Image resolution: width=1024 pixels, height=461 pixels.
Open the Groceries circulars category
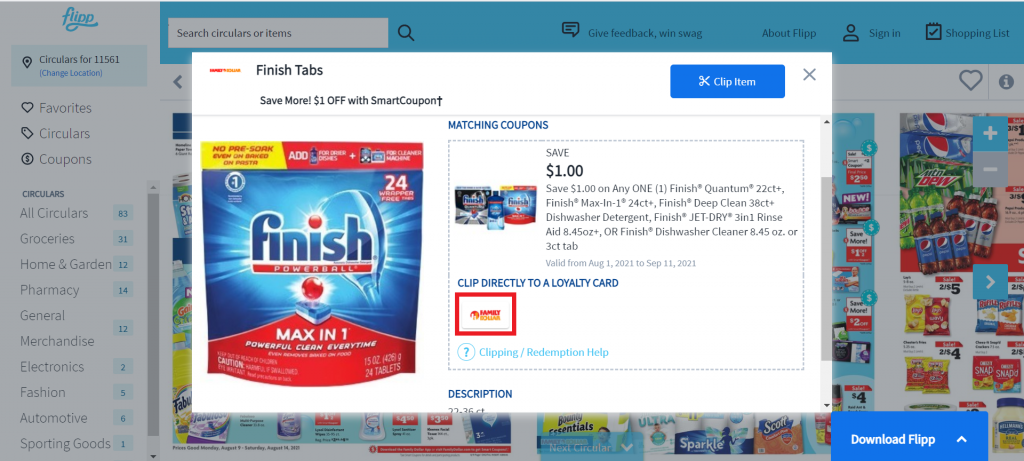[x=47, y=239]
